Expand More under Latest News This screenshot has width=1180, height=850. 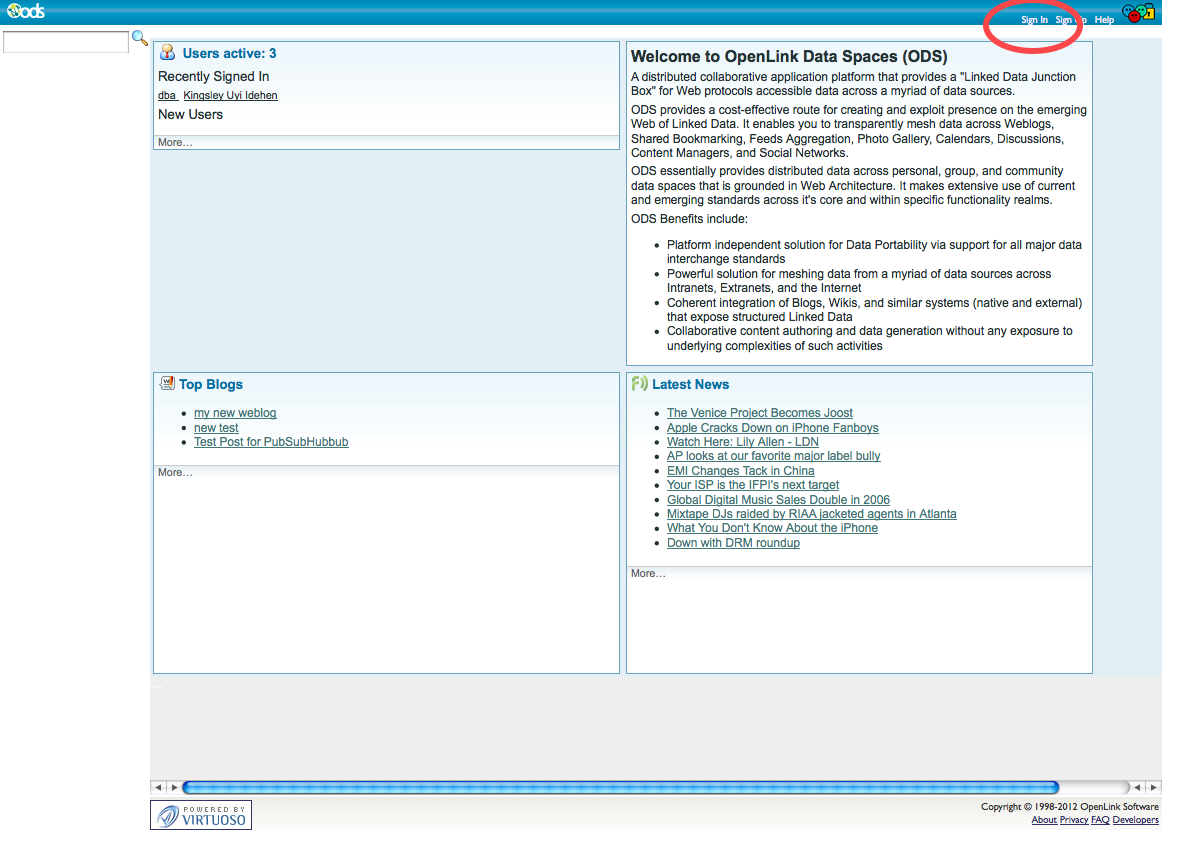648,573
